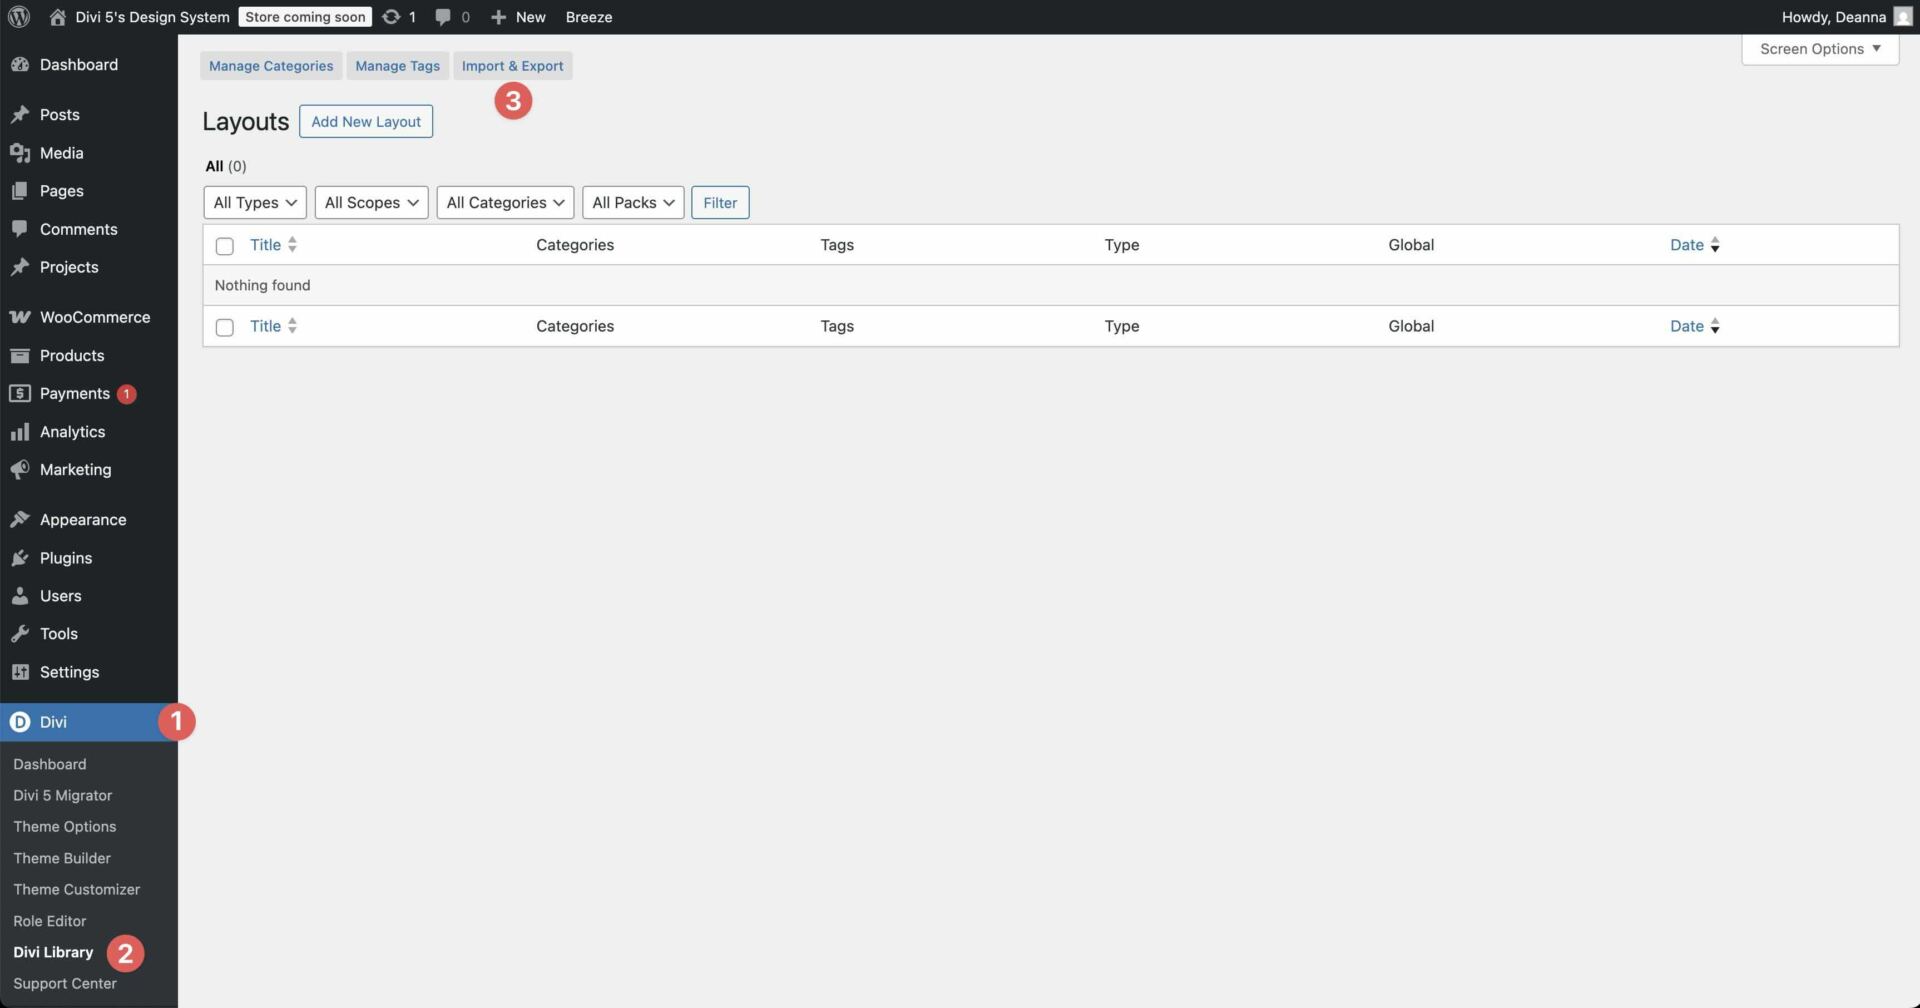
Task: Click the Add New Layout button
Action: pos(365,121)
